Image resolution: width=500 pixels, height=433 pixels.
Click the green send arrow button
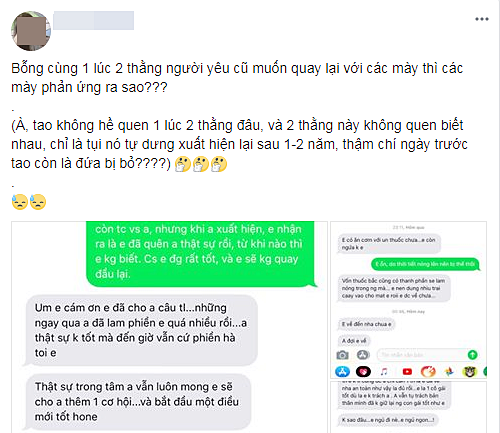click(472, 355)
